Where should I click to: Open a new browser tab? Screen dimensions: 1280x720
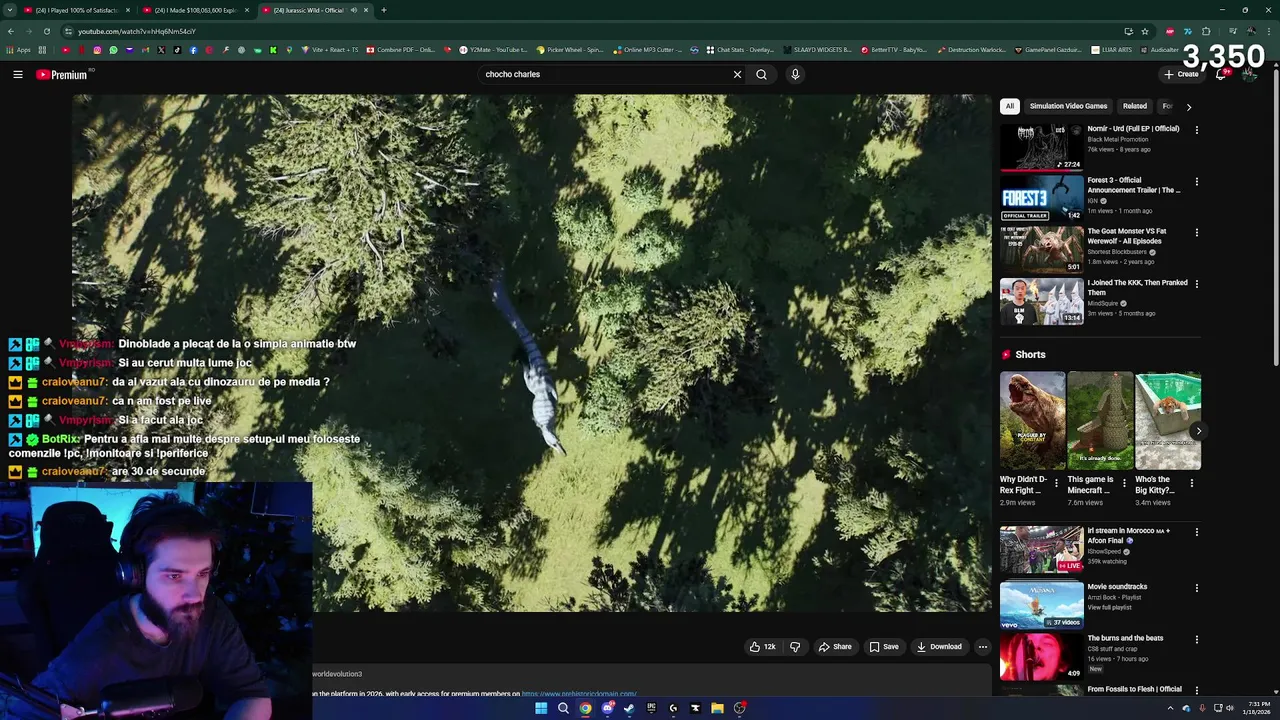tap(384, 10)
